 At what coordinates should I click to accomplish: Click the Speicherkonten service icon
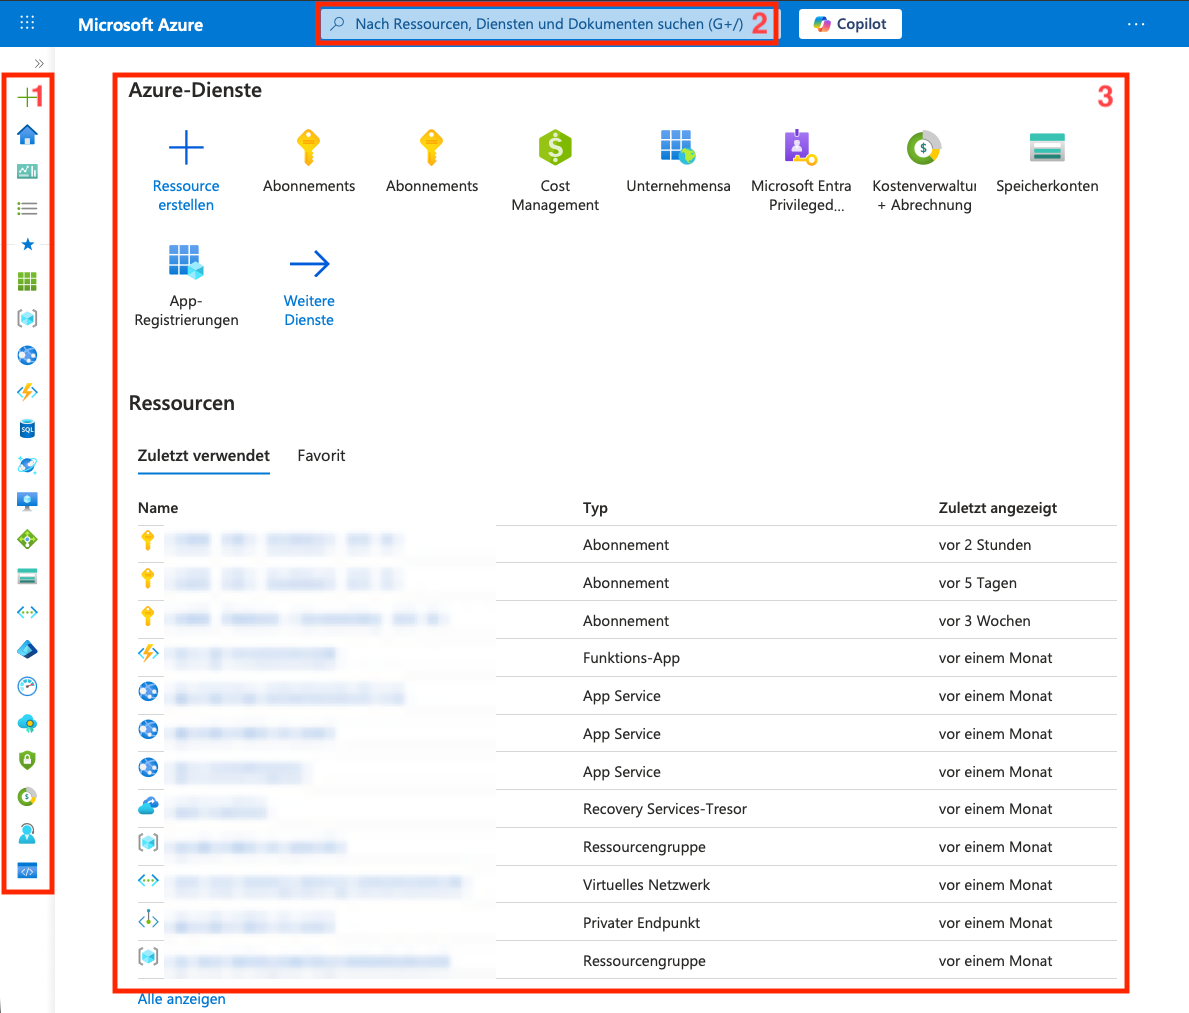(x=1047, y=149)
